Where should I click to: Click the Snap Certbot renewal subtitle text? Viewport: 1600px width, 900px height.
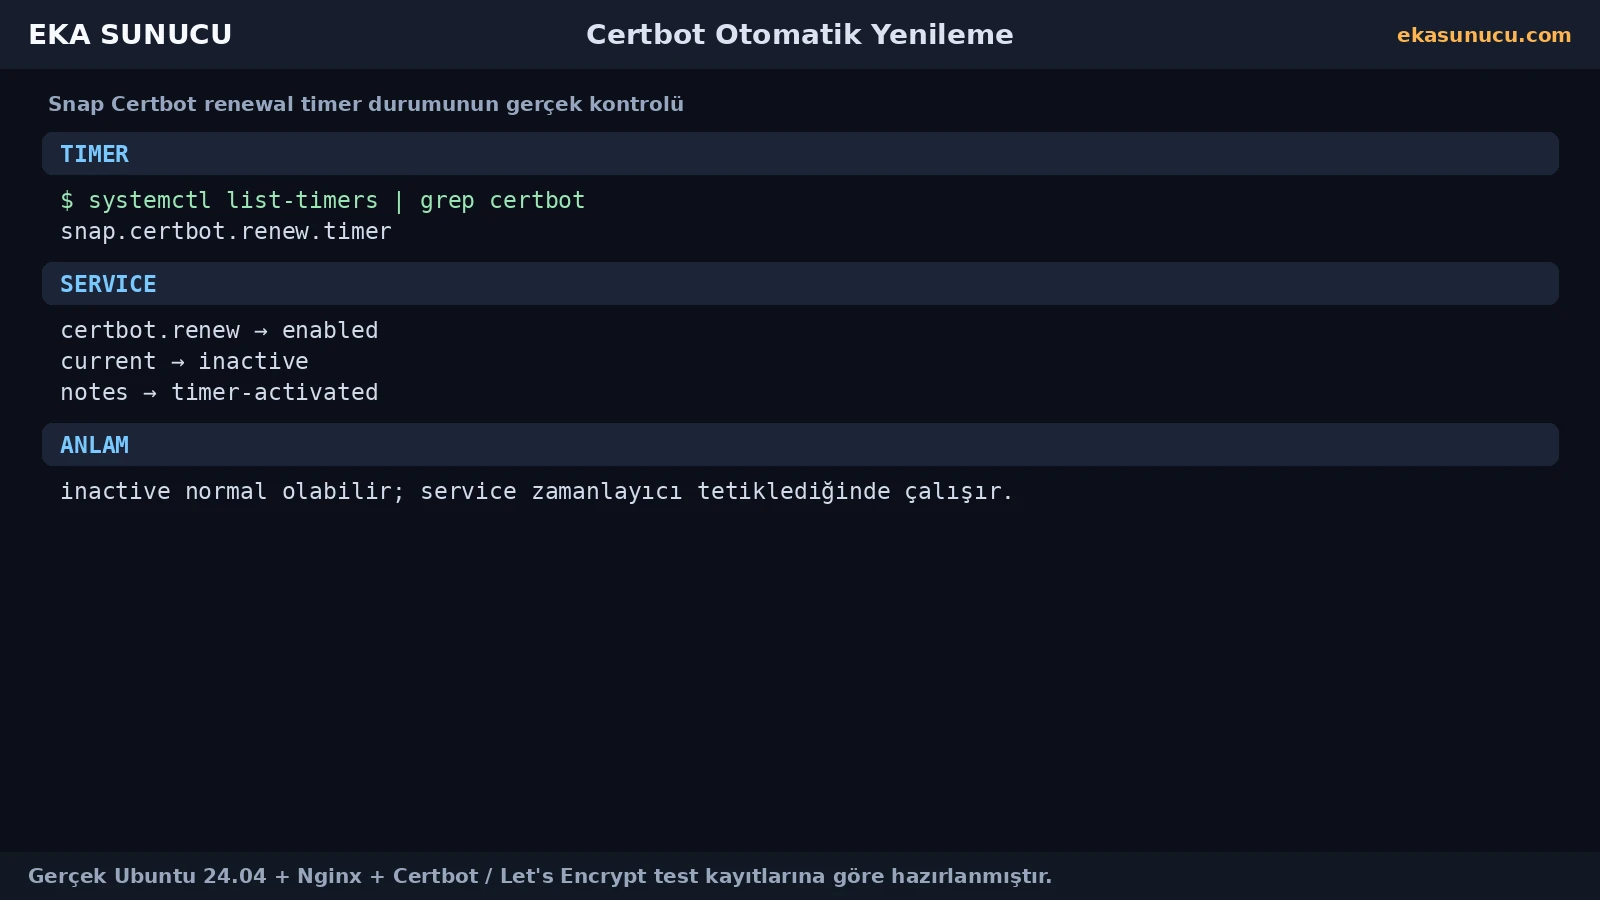tap(366, 104)
